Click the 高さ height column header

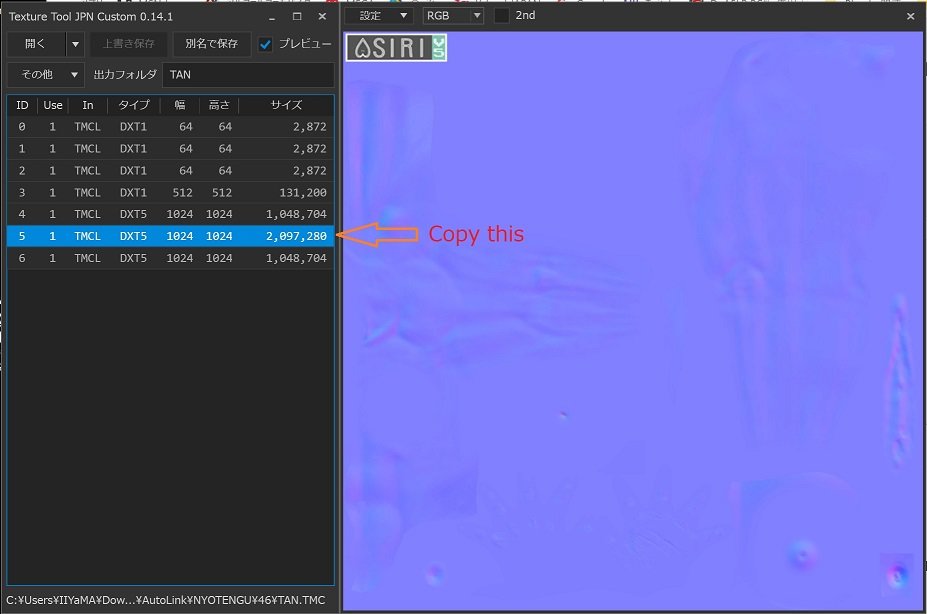[x=219, y=105]
